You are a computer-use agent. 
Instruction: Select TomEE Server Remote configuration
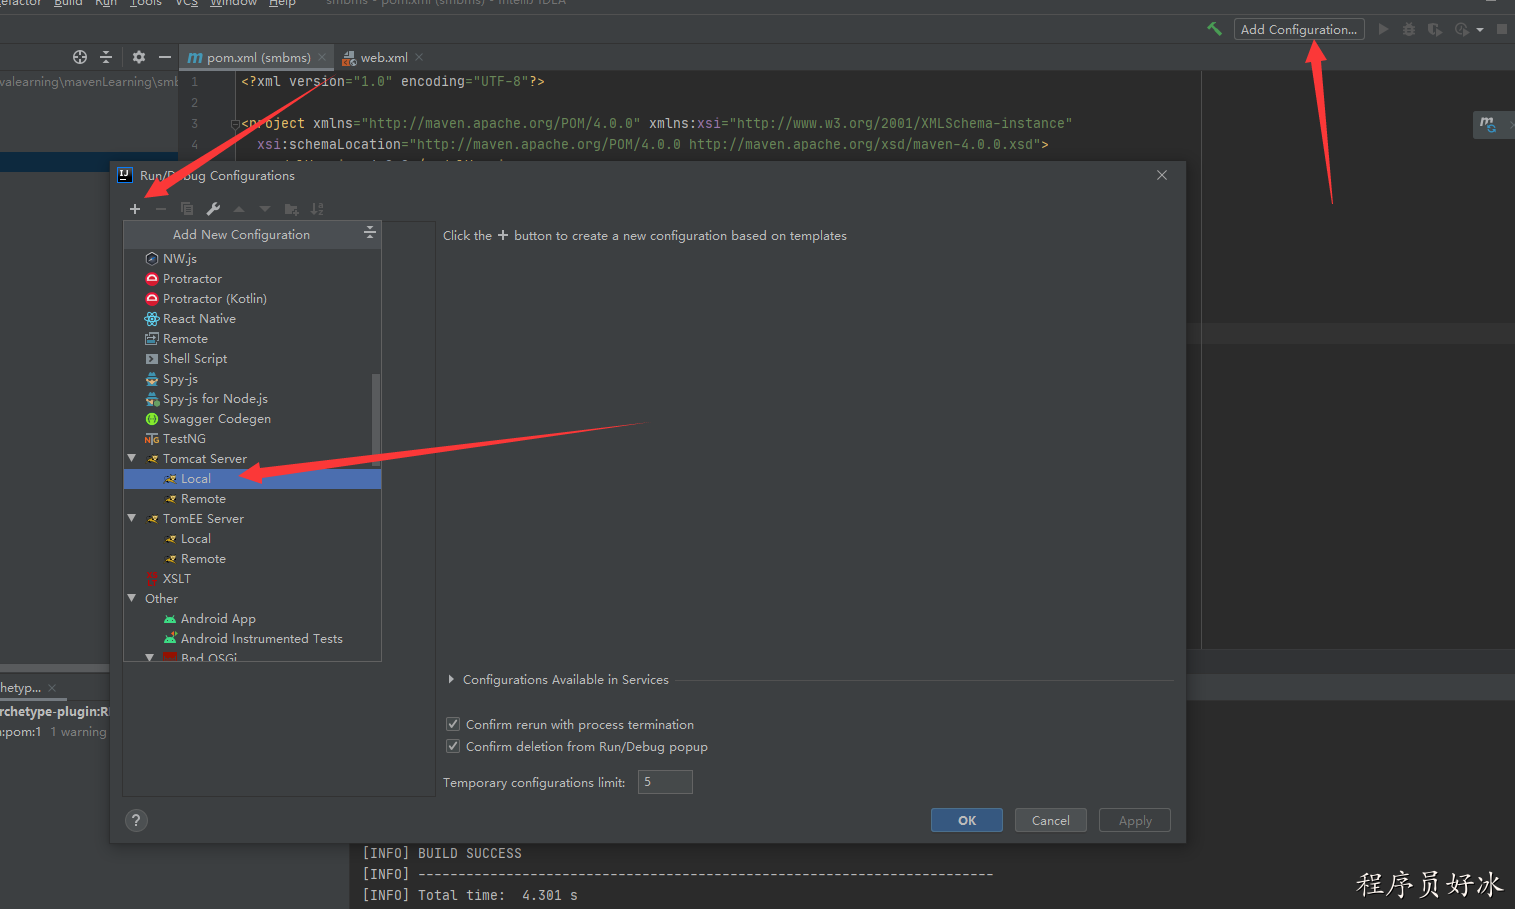252,558
